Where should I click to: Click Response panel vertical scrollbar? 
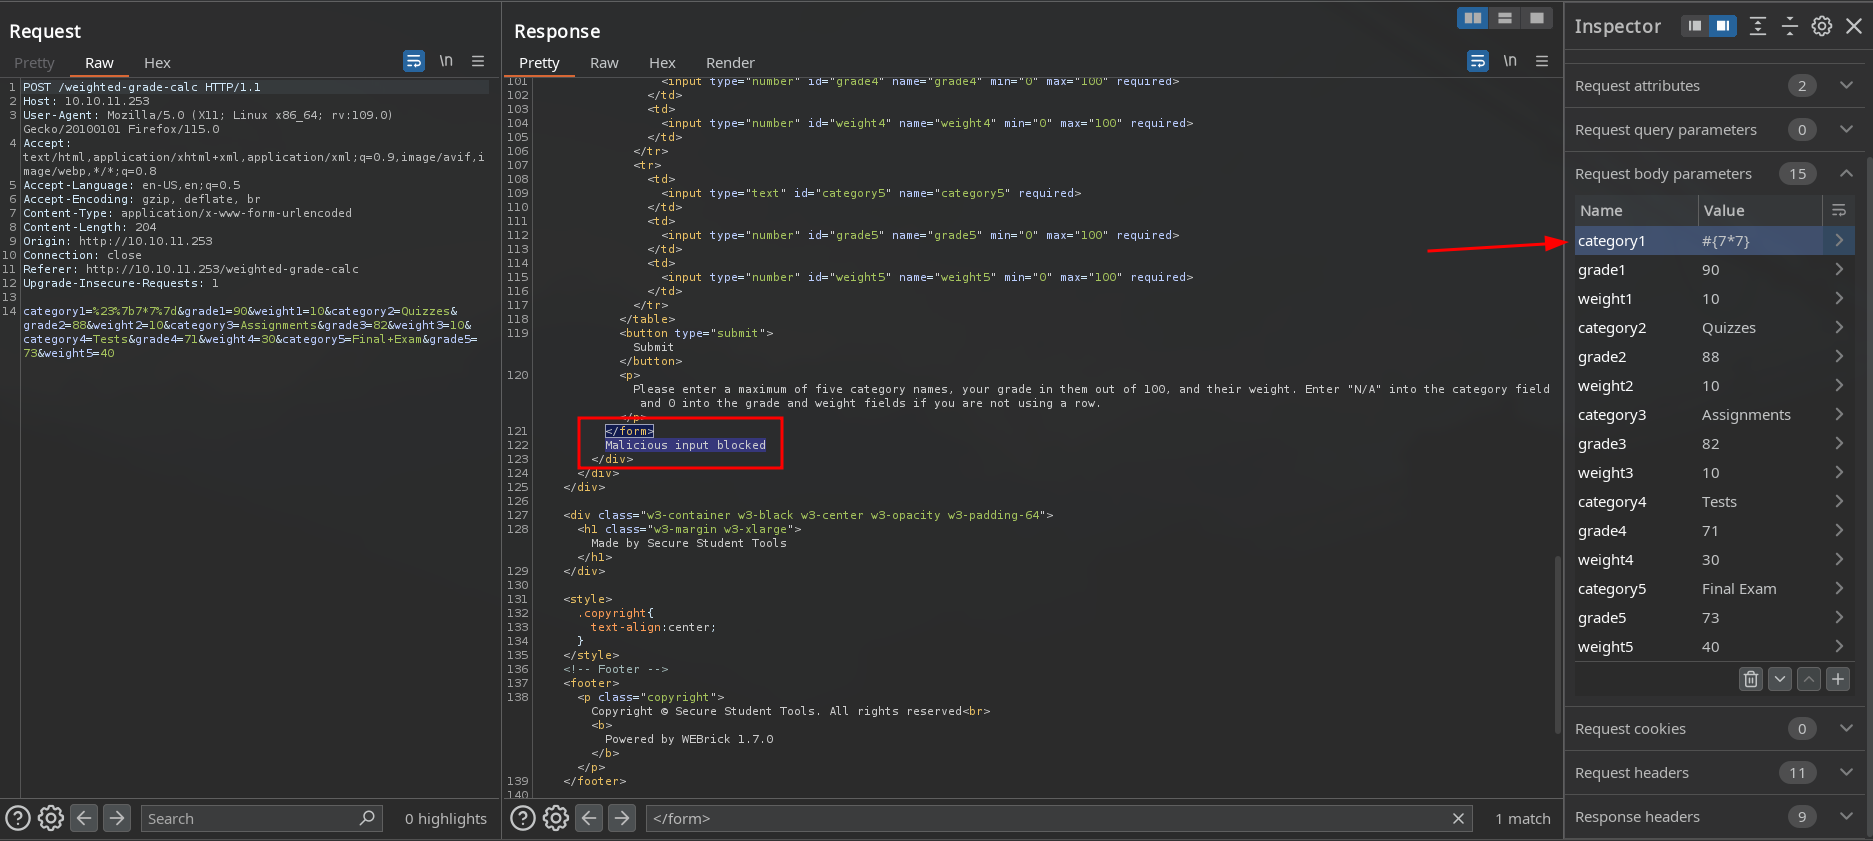(x=1557, y=645)
